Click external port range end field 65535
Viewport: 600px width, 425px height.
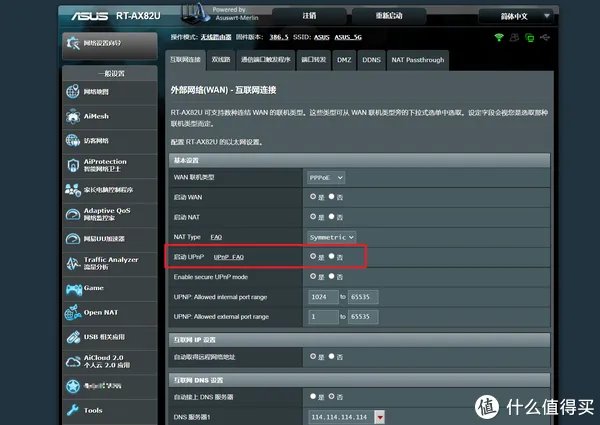363,317
